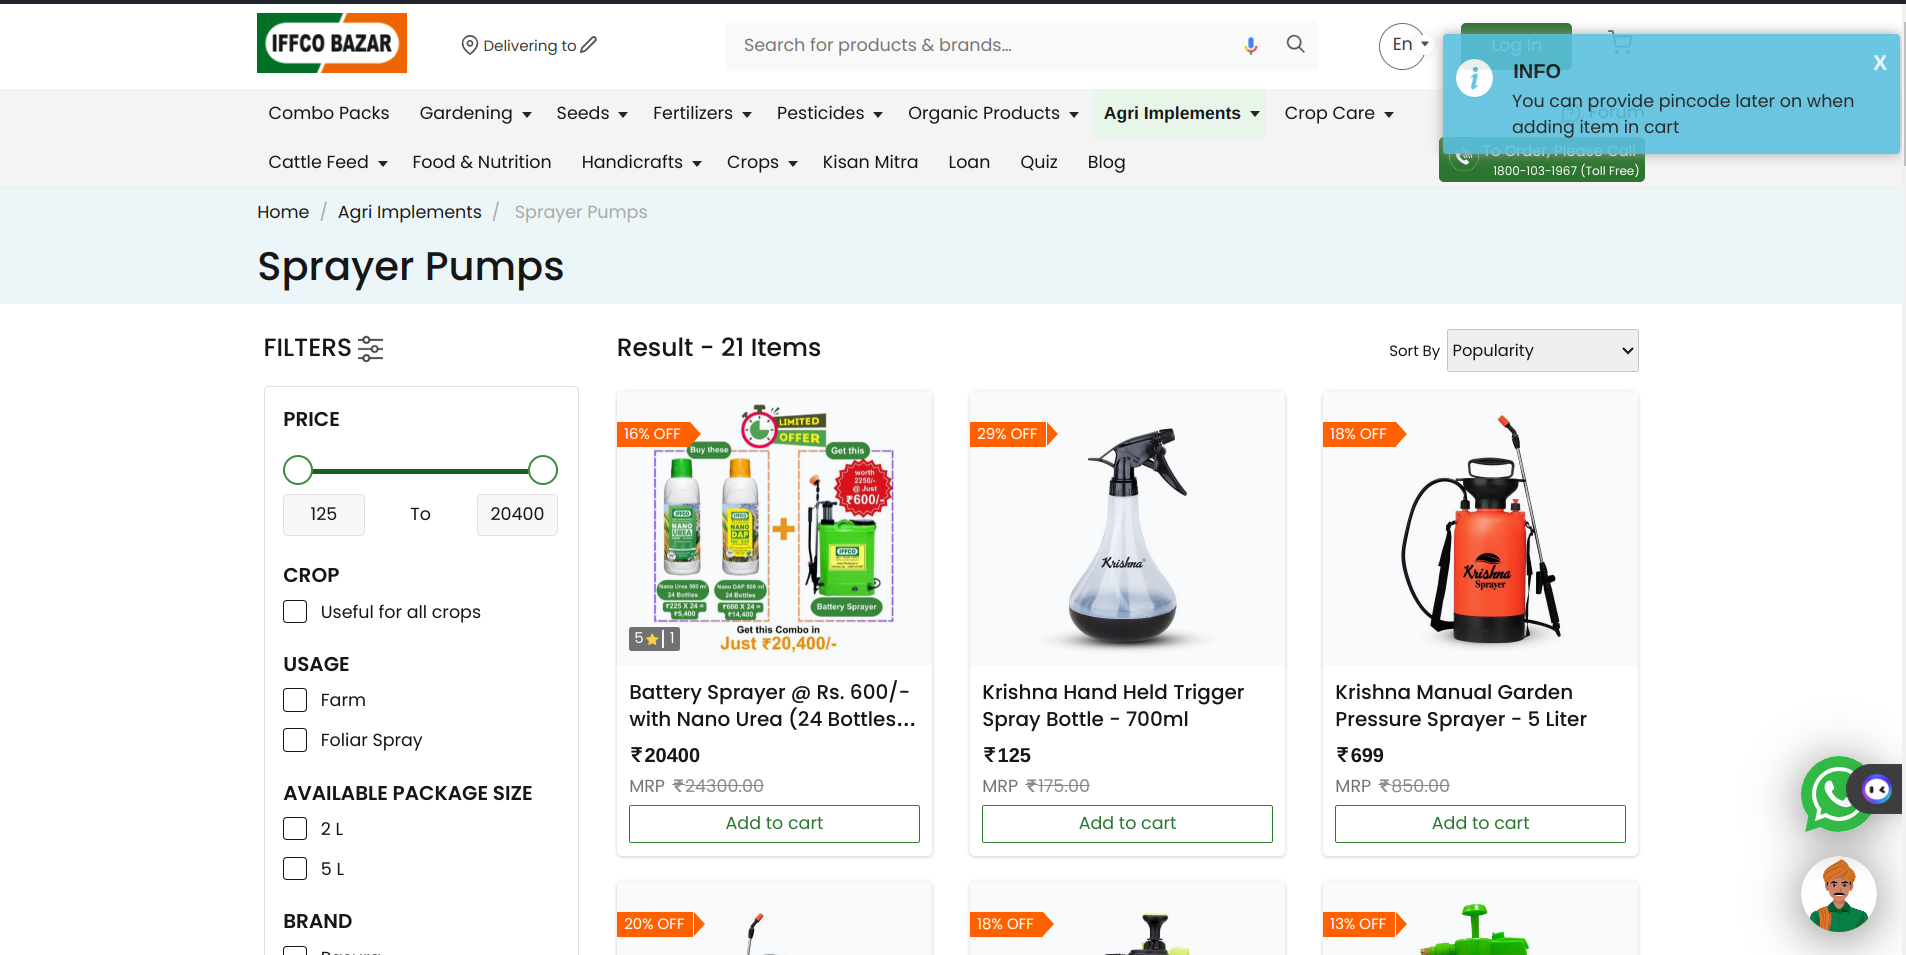The image size is (1906, 955).
Task: Expand the Organic Products menu
Action: pos(993,113)
